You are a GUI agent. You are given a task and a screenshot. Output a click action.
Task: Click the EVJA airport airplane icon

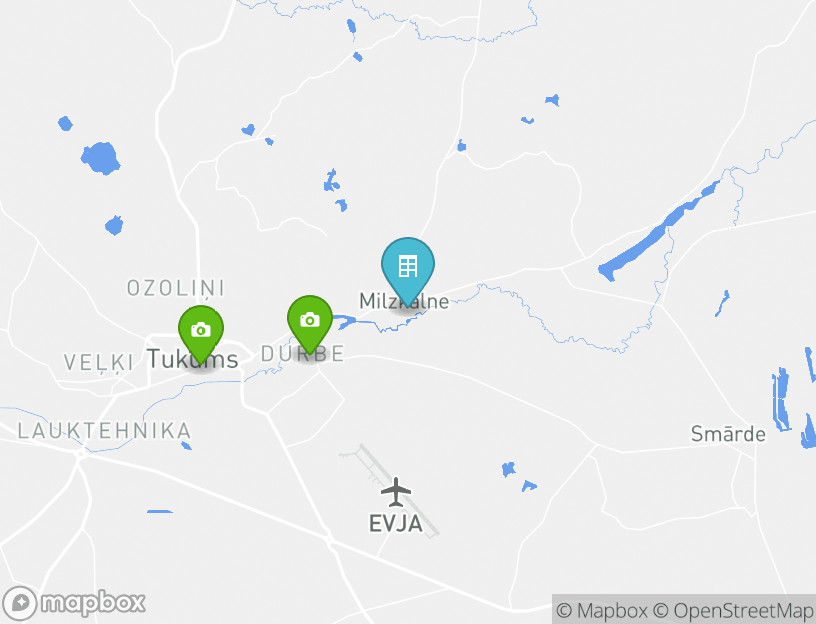pos(396,492)
